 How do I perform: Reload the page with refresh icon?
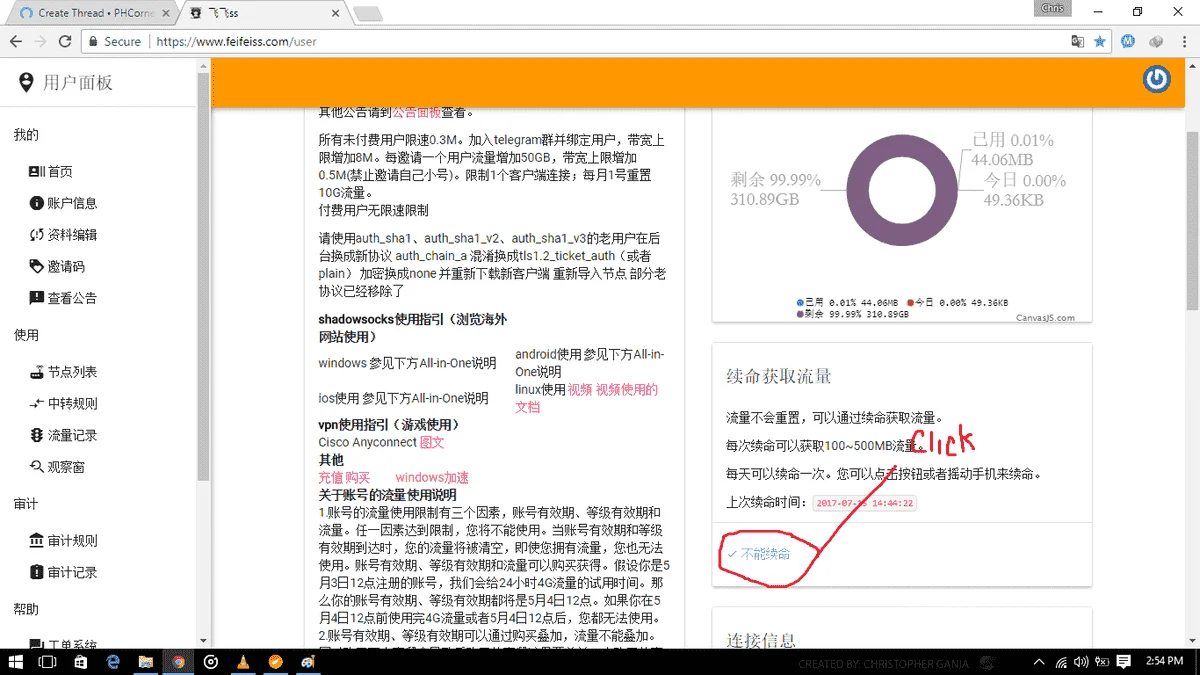tap(66, 42)
